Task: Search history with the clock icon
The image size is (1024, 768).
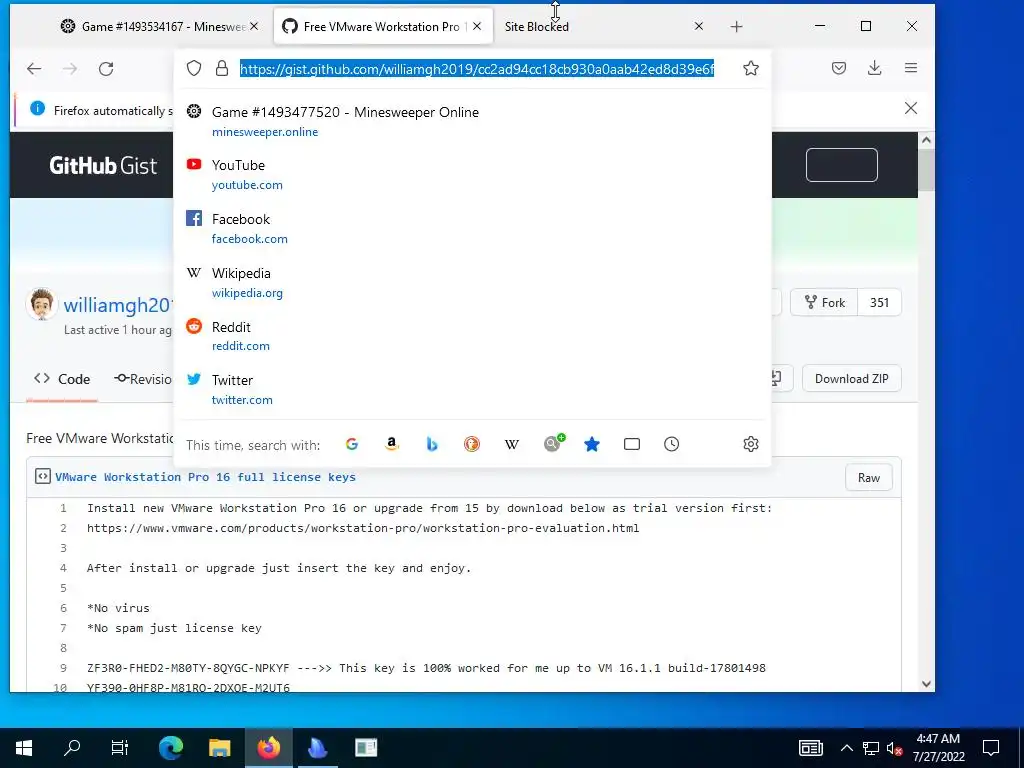Action: pos(671,444)
